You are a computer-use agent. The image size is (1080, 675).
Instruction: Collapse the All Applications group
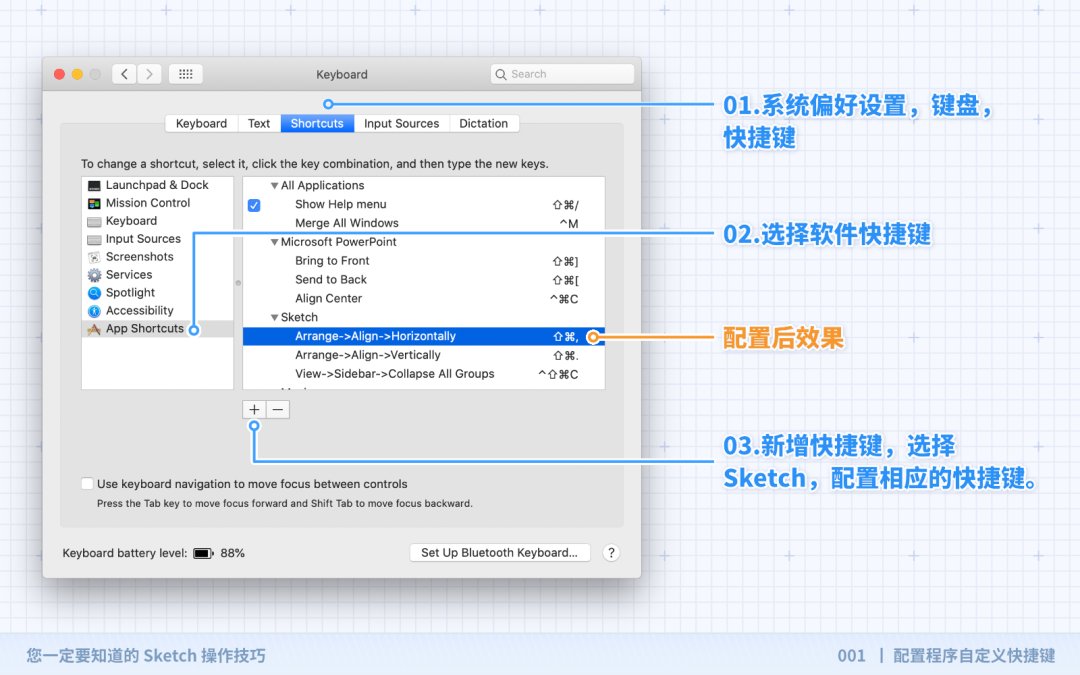[x=274, y=185]
